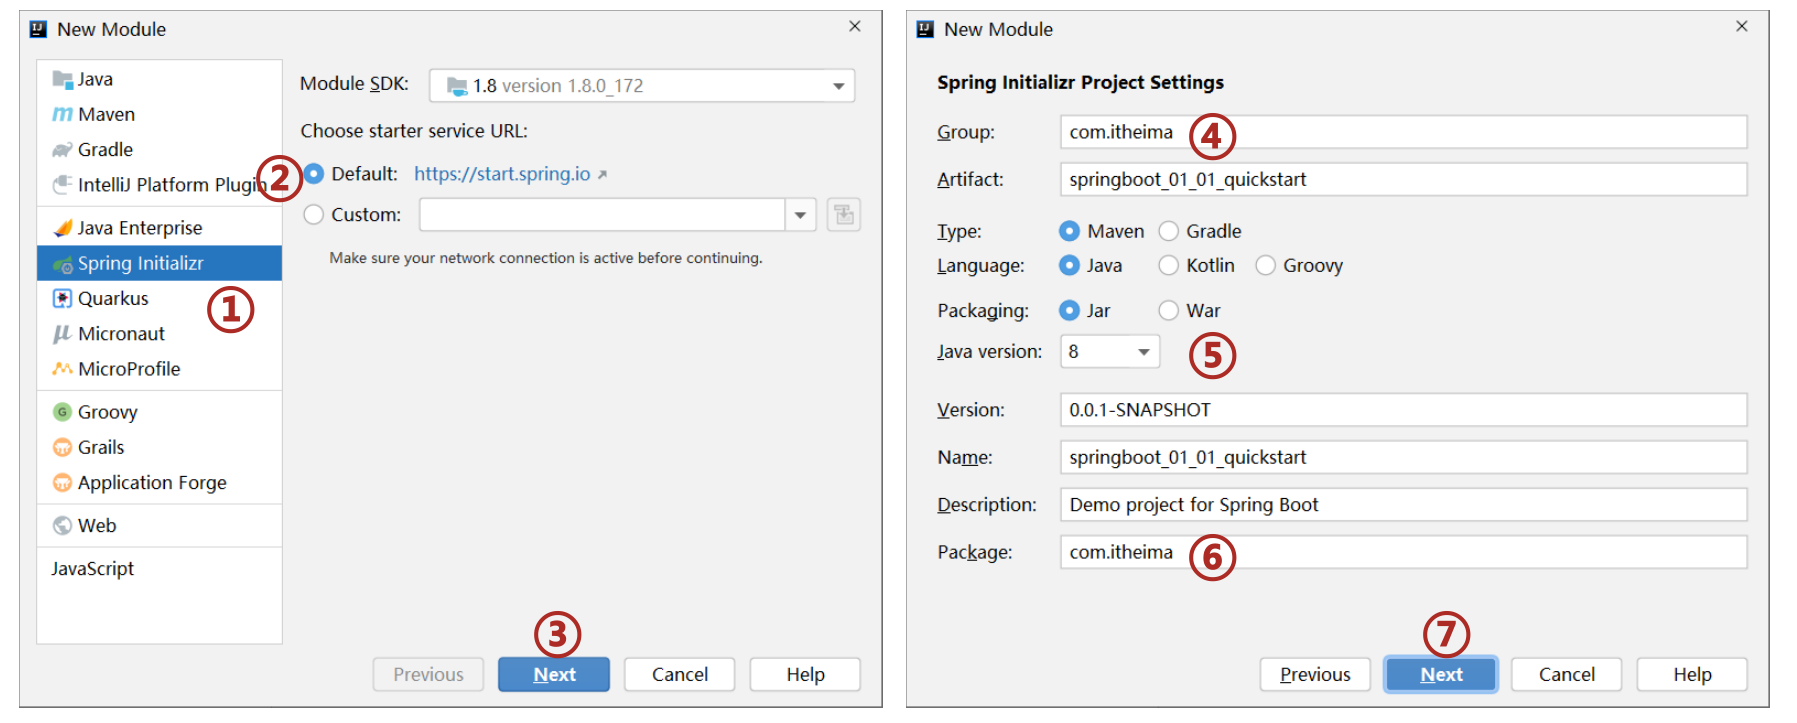This screenshot has height=723, width=1797.
Task: Select the Default starter URL radio button
Action: [314, 174]
